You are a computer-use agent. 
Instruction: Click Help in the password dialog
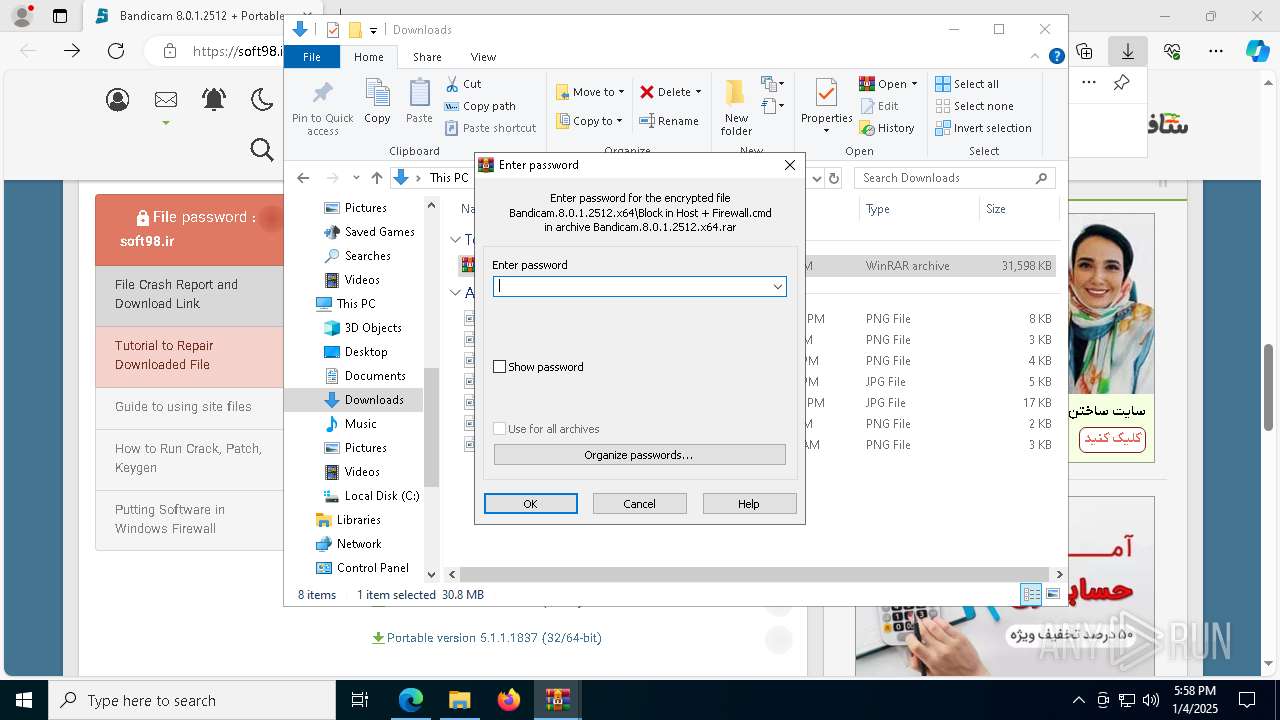coord(749,504)
